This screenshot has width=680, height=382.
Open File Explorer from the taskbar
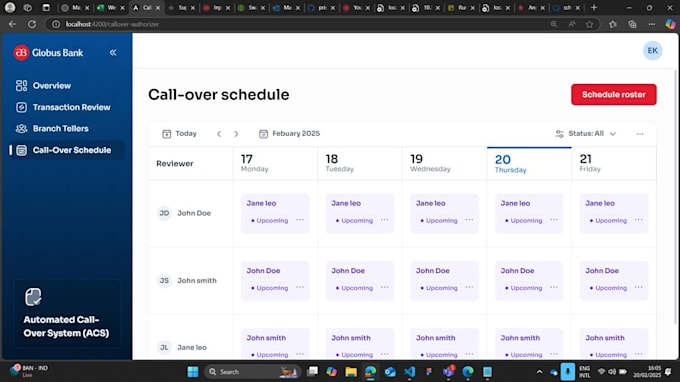coord(351,372)
